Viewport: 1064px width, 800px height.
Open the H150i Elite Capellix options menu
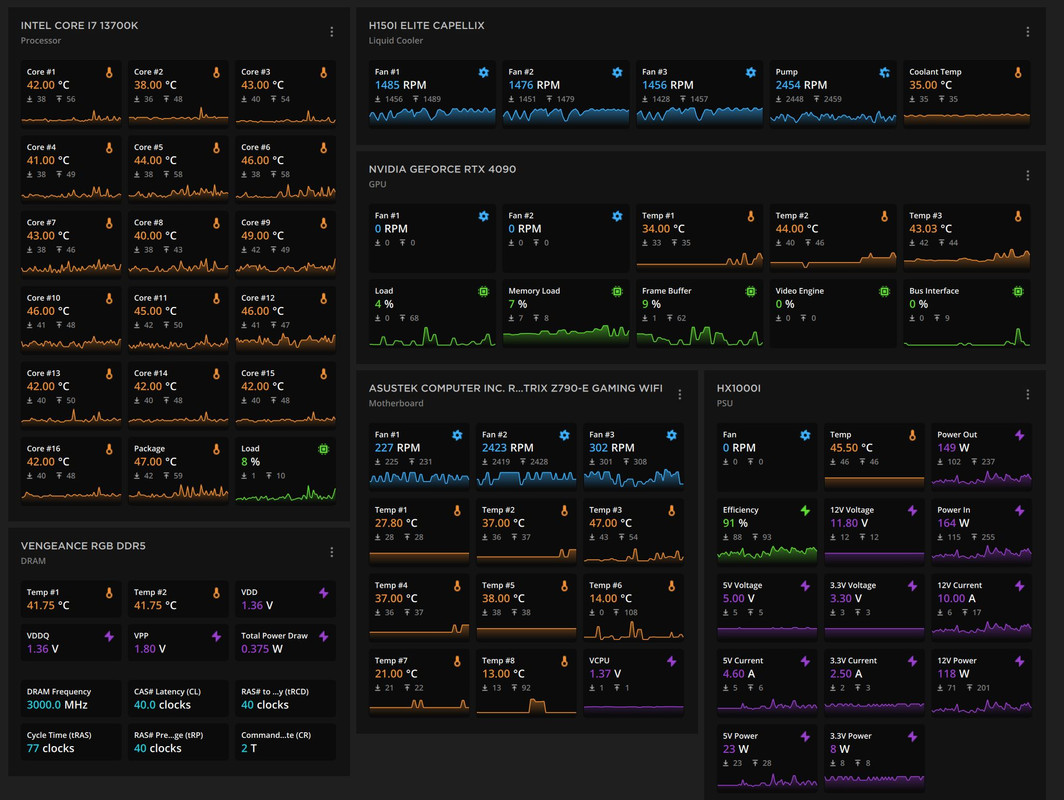tap(1027, 32)
